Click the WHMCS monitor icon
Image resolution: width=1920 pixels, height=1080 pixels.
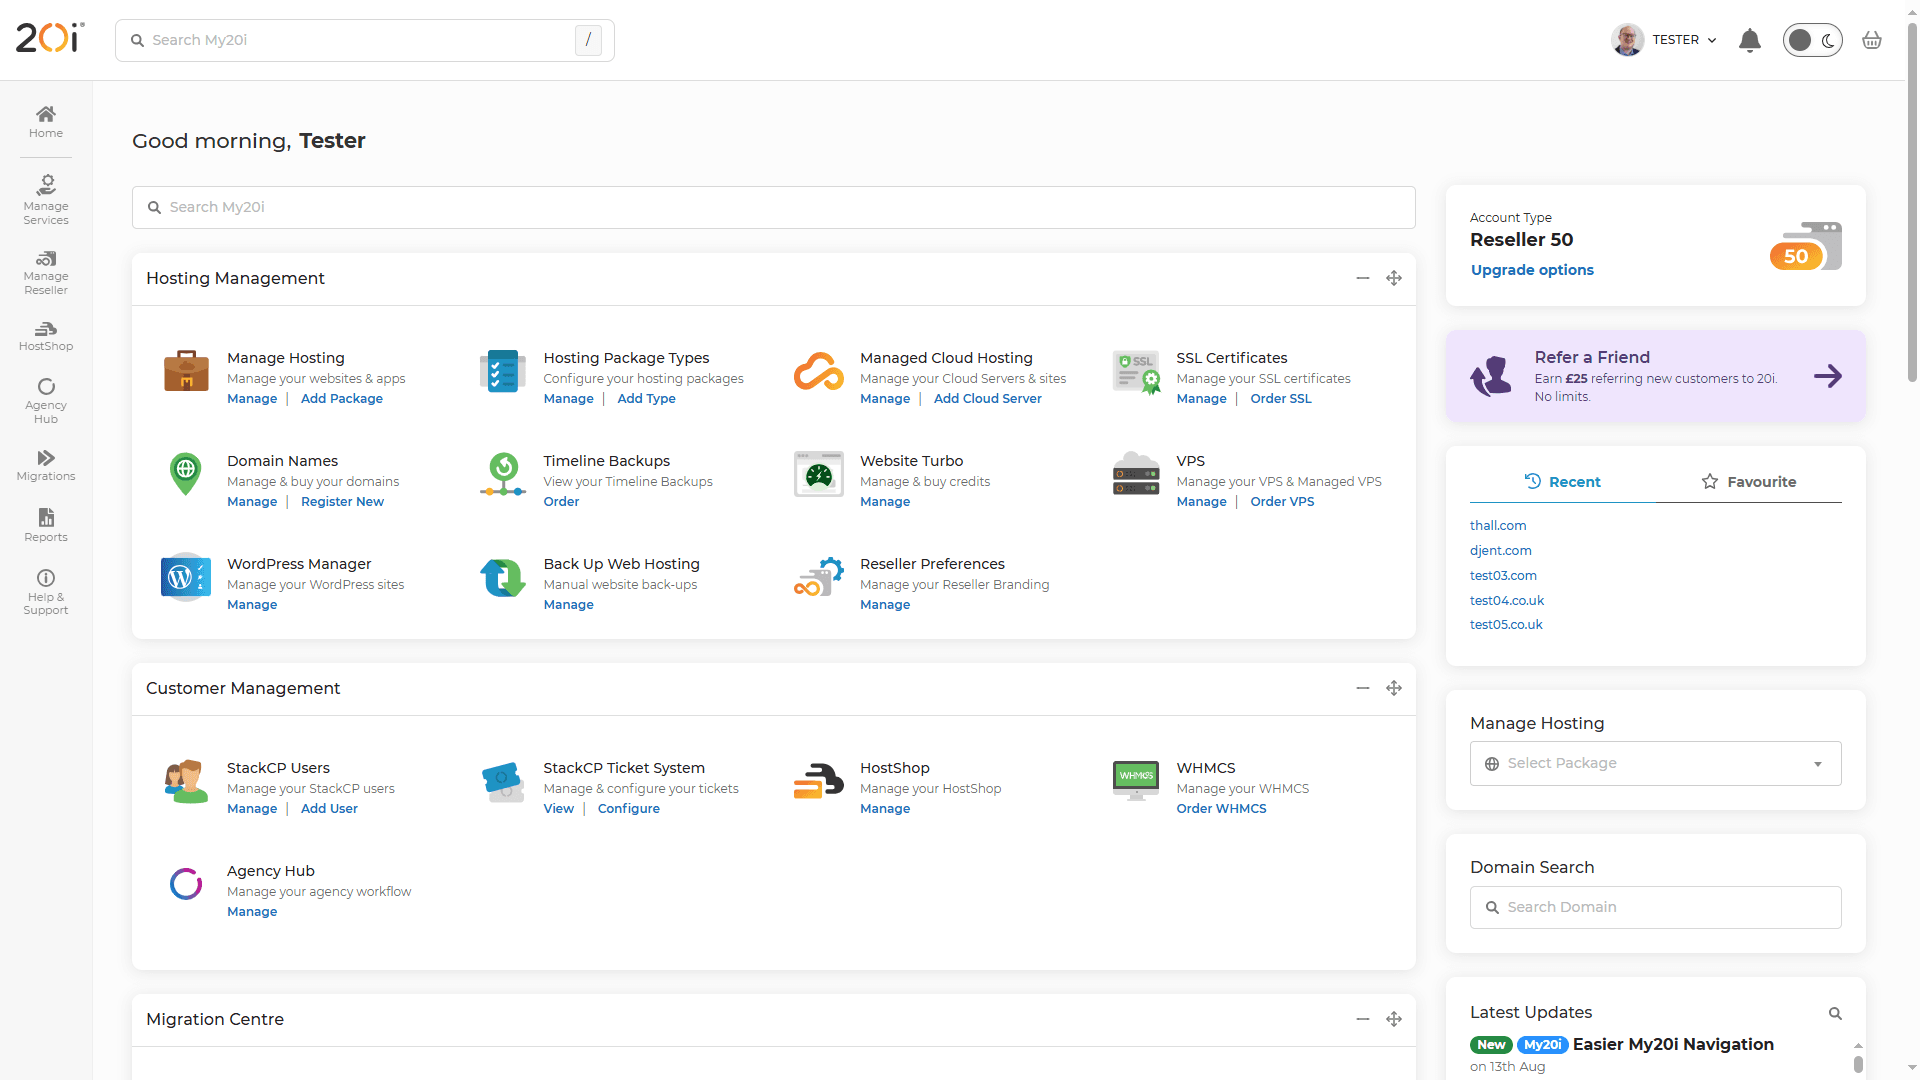[1136, 781]
